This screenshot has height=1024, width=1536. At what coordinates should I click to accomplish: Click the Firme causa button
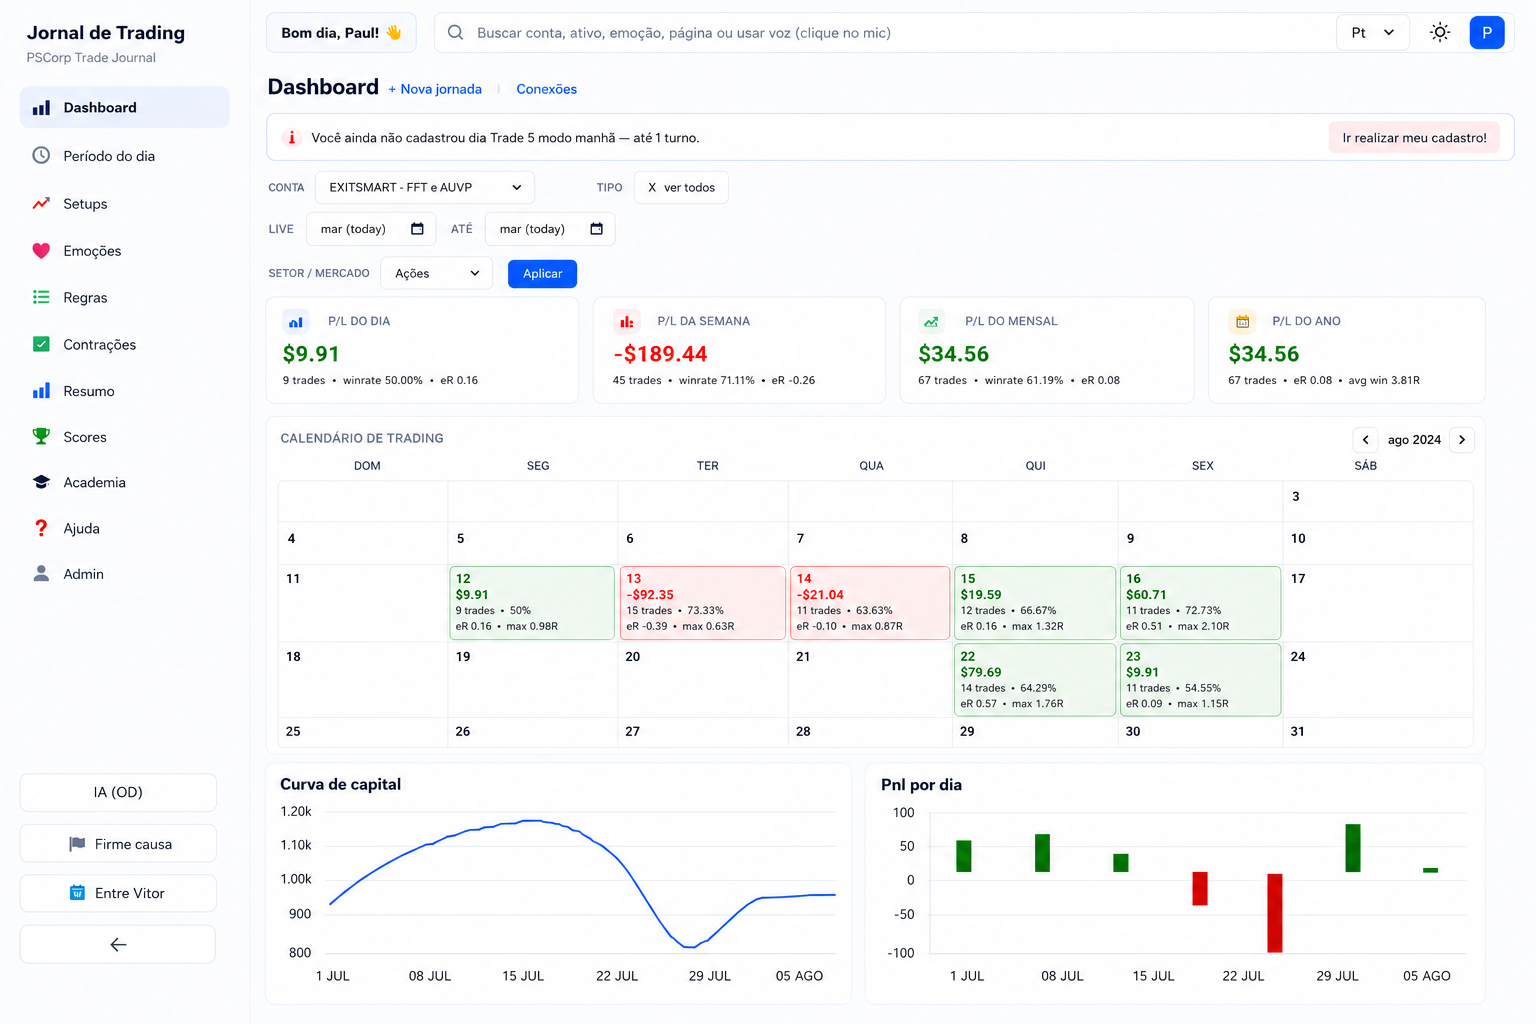click(x=118, y=844)
